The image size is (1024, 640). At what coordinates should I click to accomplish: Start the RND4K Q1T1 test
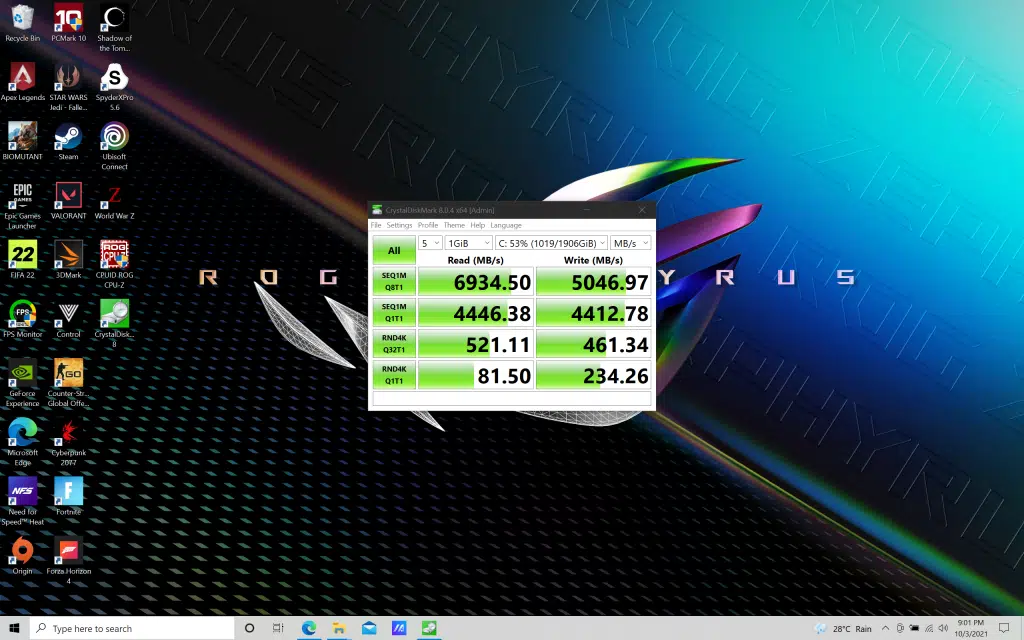pos(394,376)
